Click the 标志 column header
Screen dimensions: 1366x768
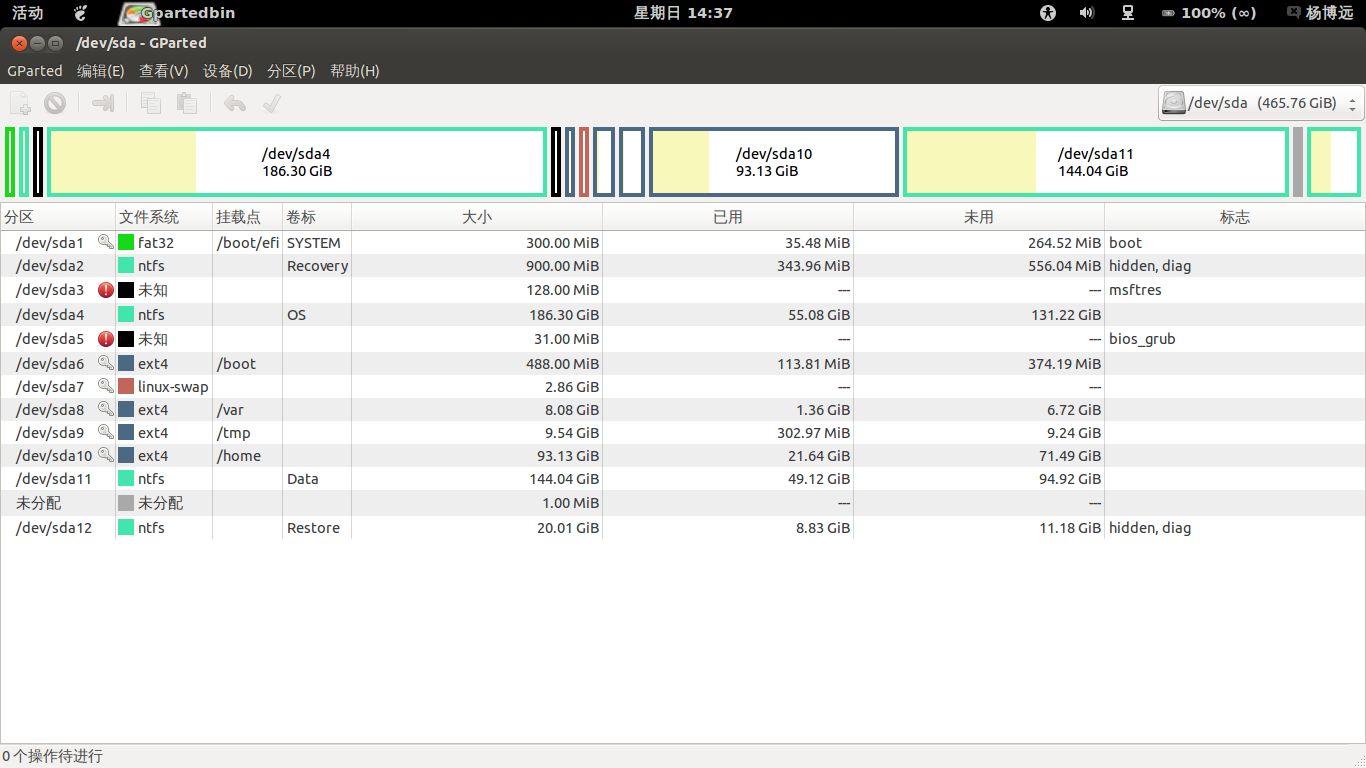[1235, 217]
